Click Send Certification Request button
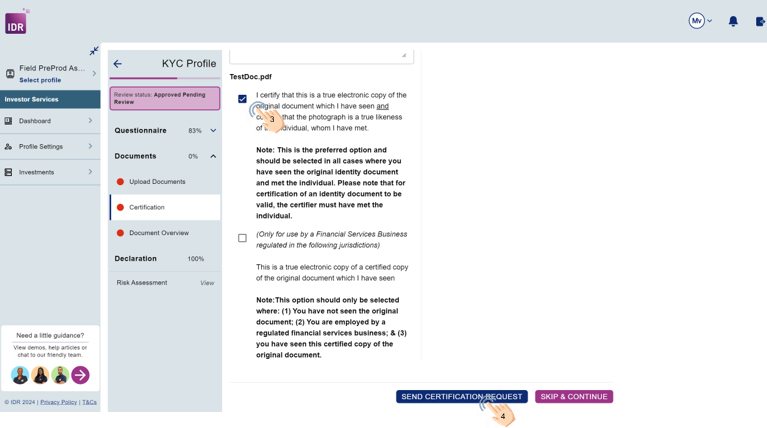The width and height of the screenshot is (767, 428). tap(461, 397)
